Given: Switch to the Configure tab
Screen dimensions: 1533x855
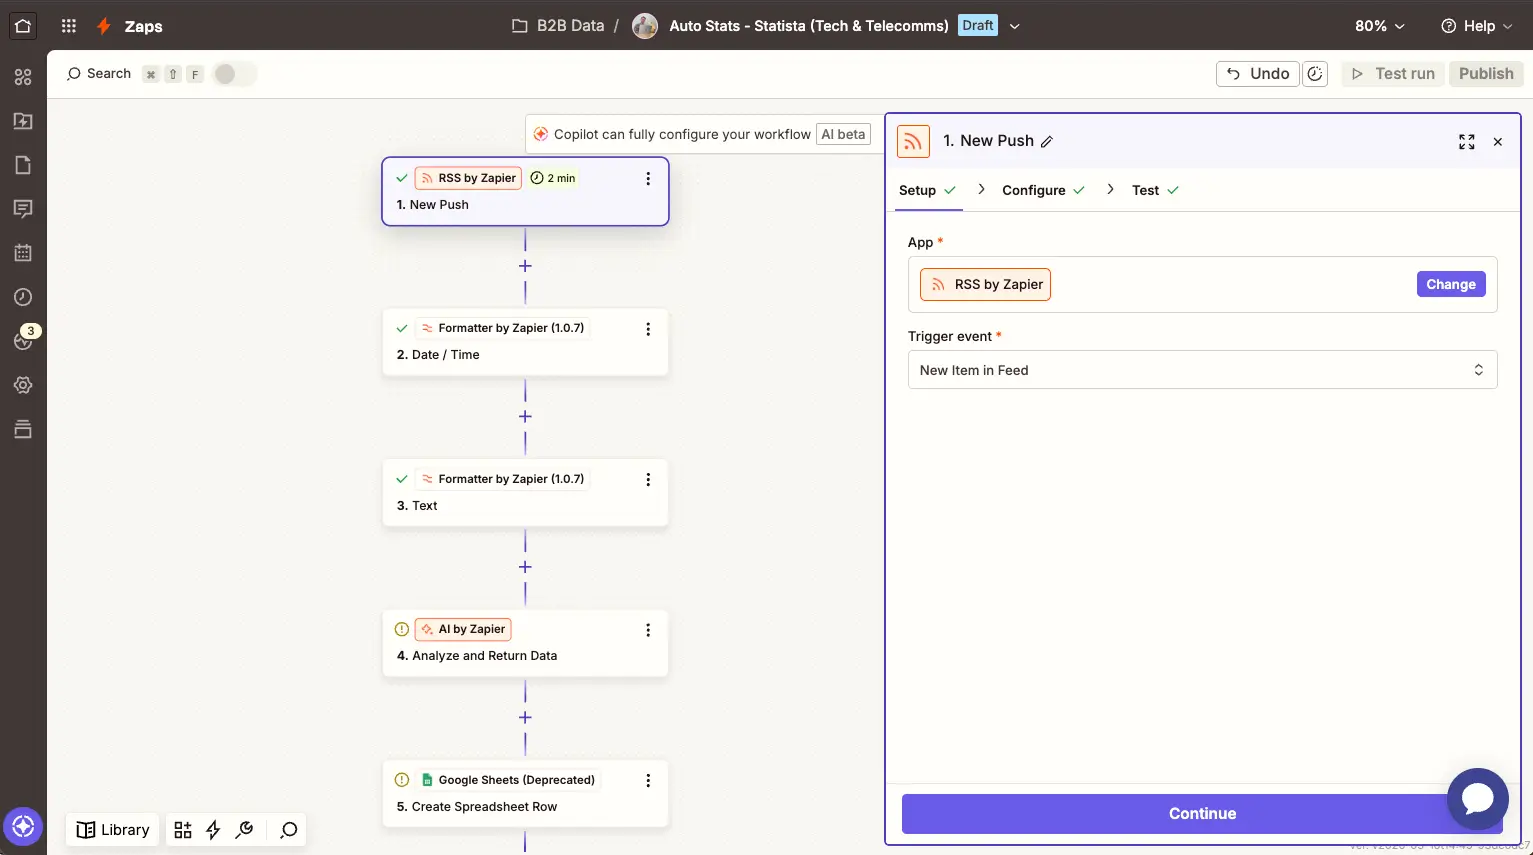Looking at the screenshot, I should [1043, 190].
